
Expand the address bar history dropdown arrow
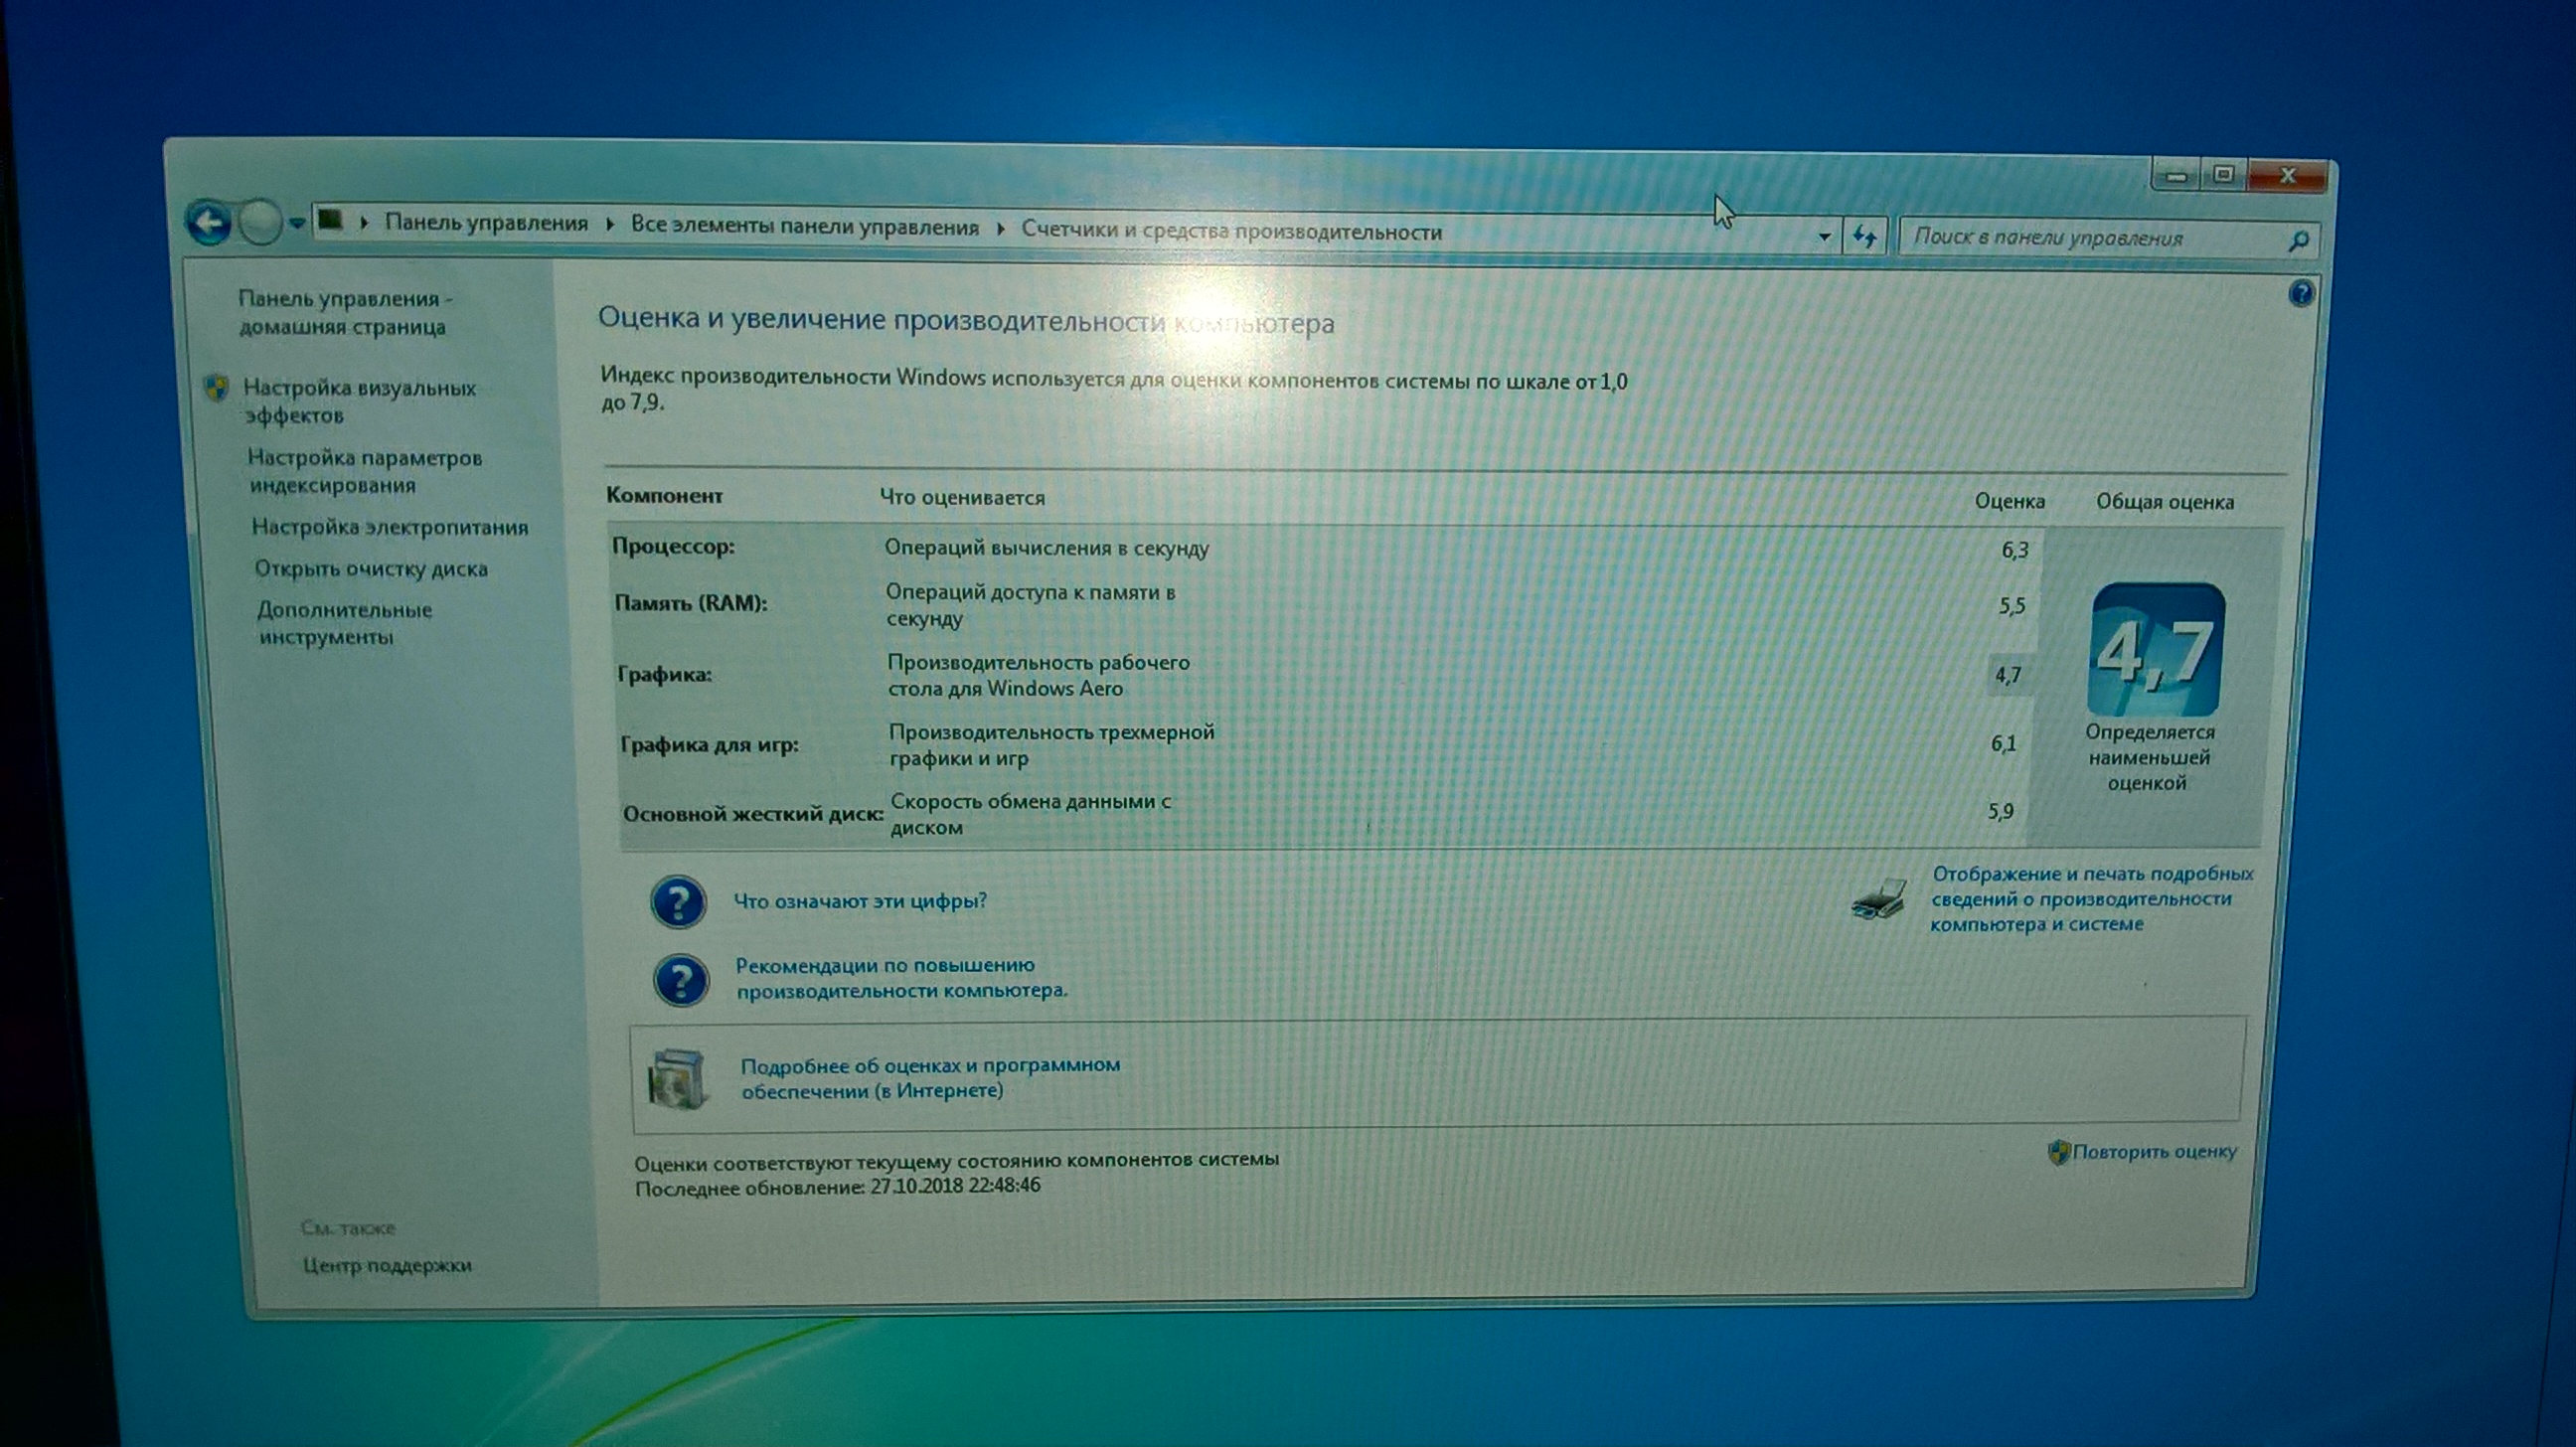pos(1823,237)
